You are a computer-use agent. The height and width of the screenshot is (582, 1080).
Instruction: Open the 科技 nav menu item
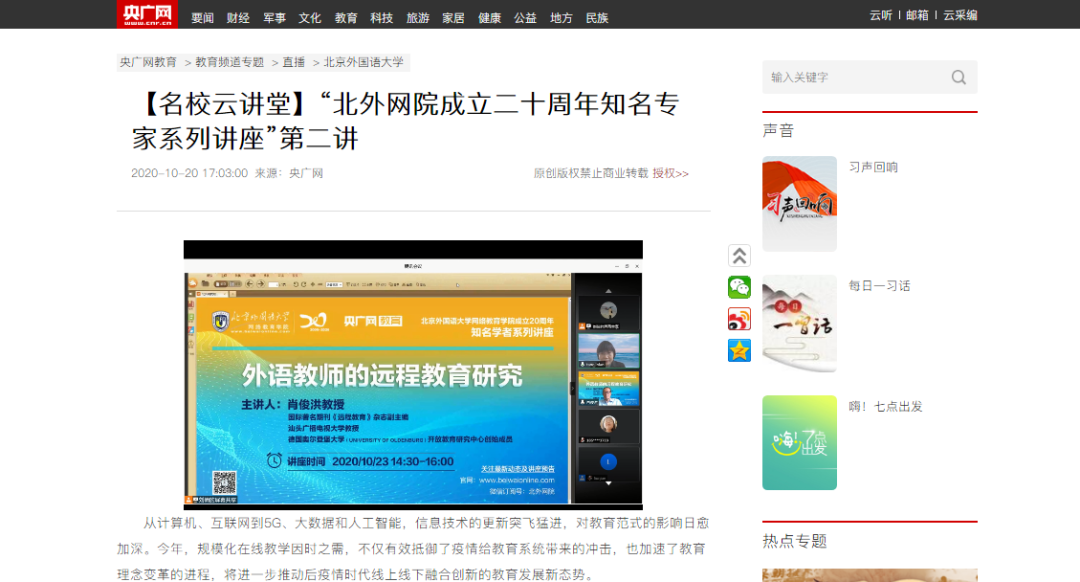coord(382,18)
